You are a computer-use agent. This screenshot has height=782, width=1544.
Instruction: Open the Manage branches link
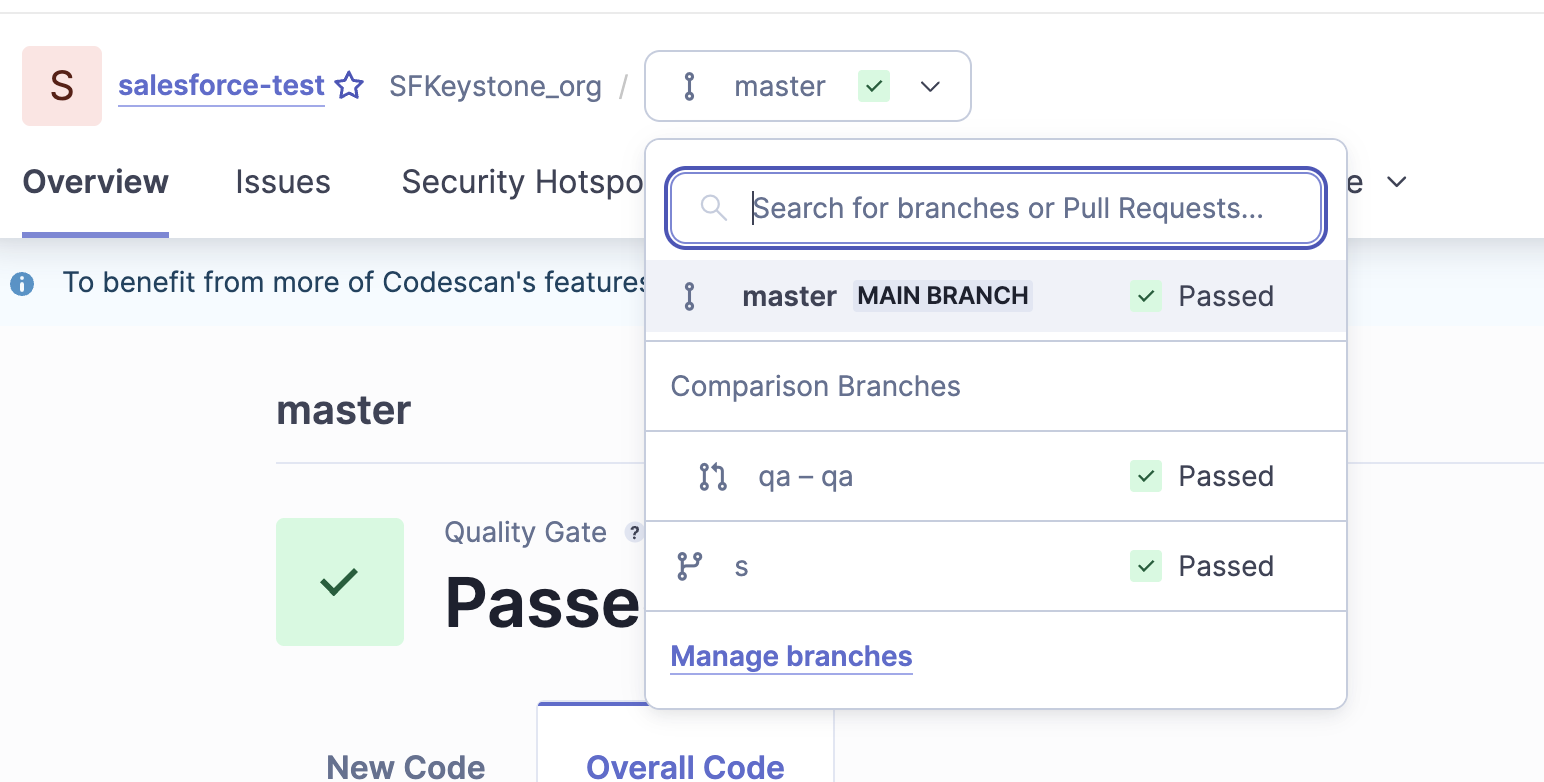click(791, 656)
